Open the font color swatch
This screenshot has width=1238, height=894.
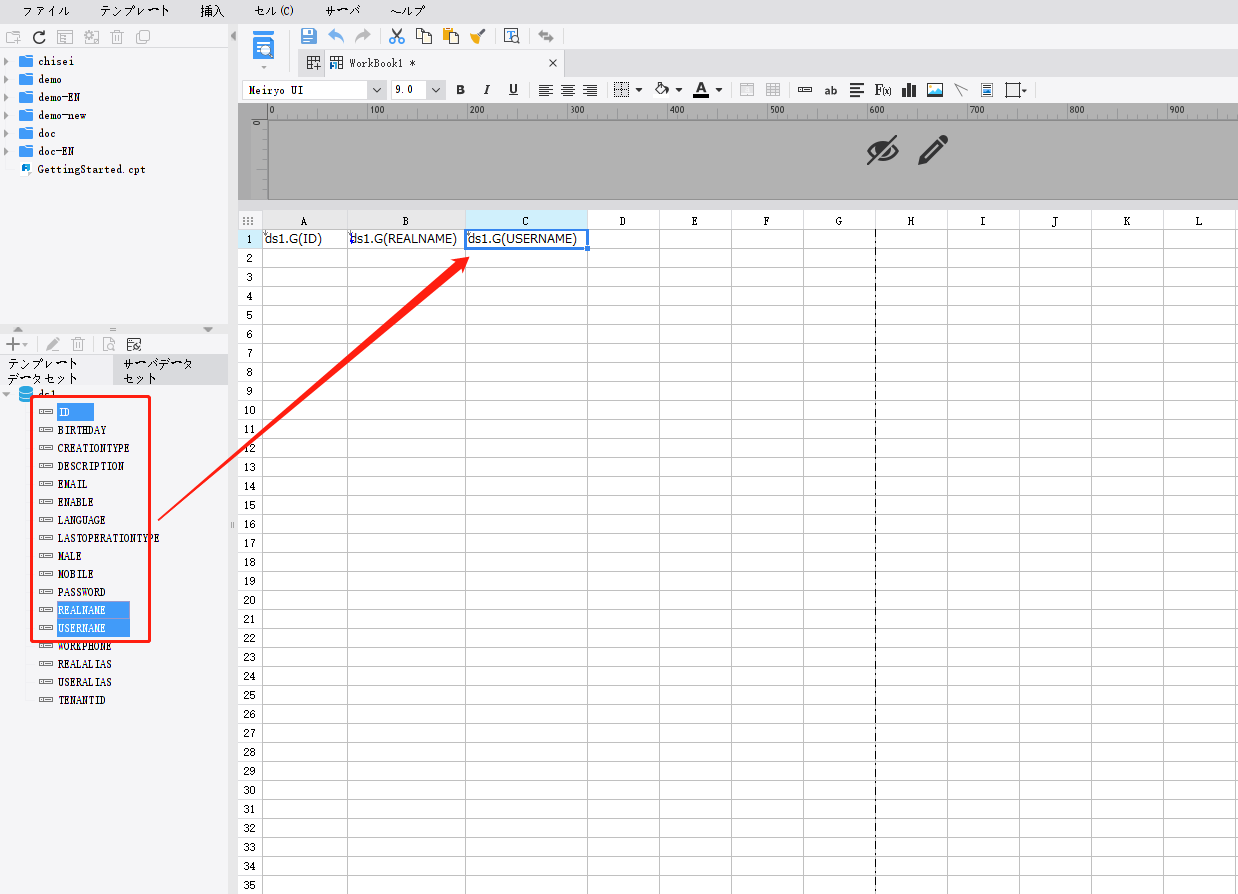coord(702,90)
